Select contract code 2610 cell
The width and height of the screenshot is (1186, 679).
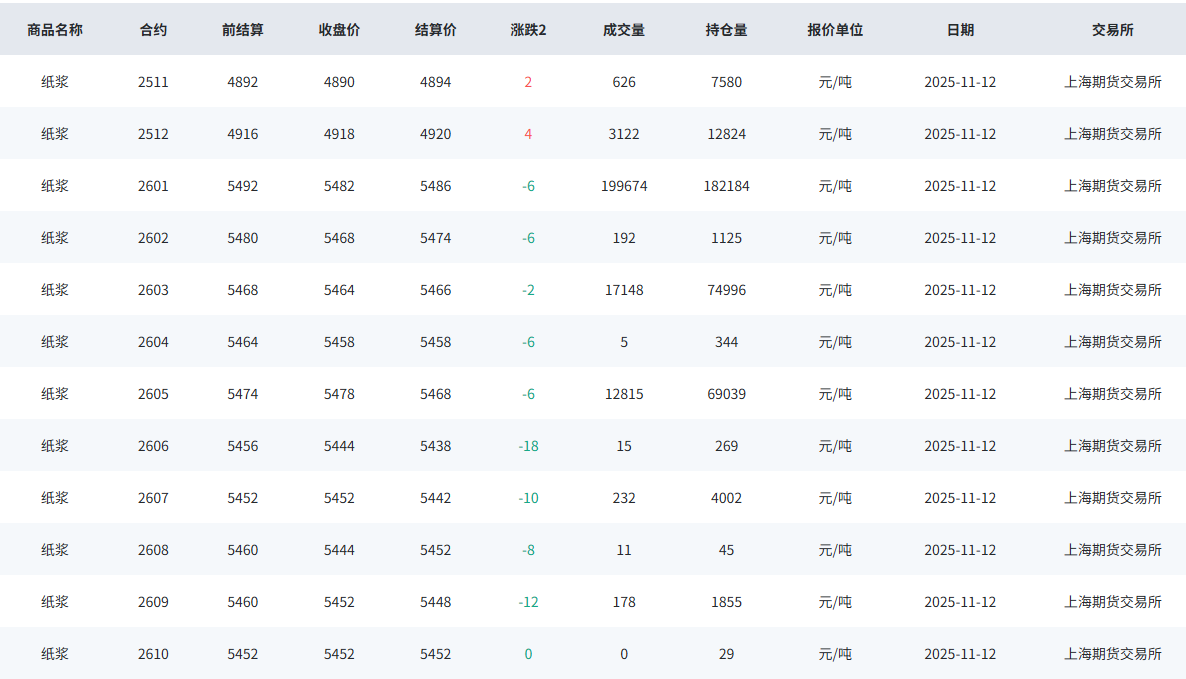click(153, 654)
